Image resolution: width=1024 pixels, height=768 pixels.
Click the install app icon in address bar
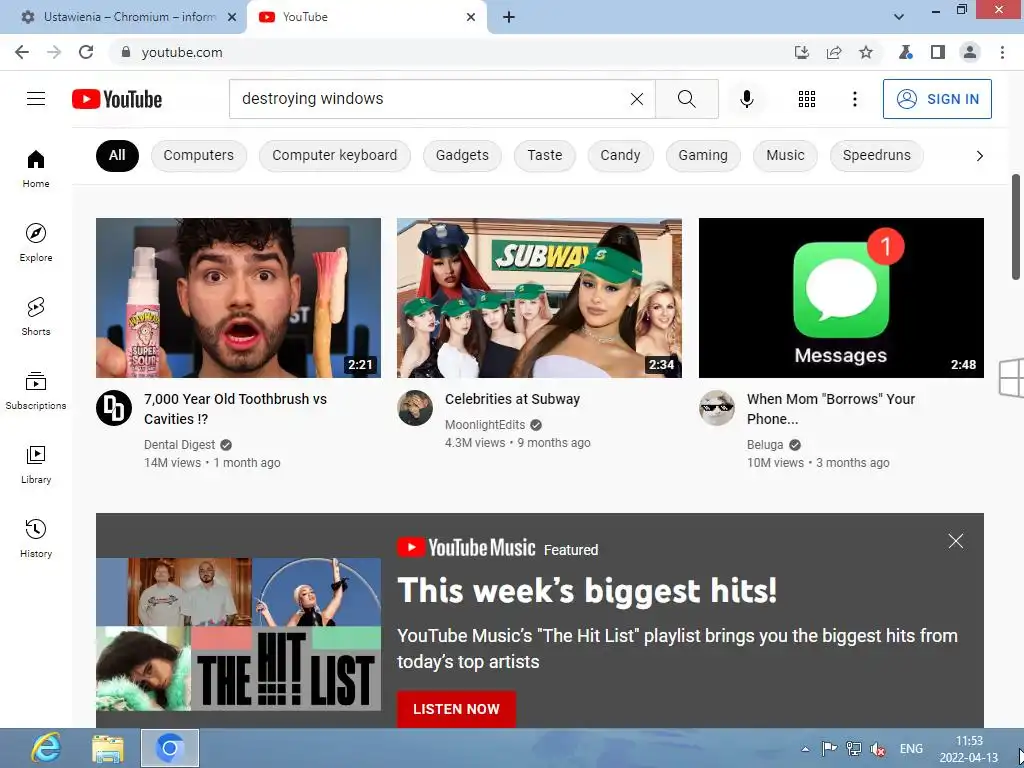tap(802, 52)
